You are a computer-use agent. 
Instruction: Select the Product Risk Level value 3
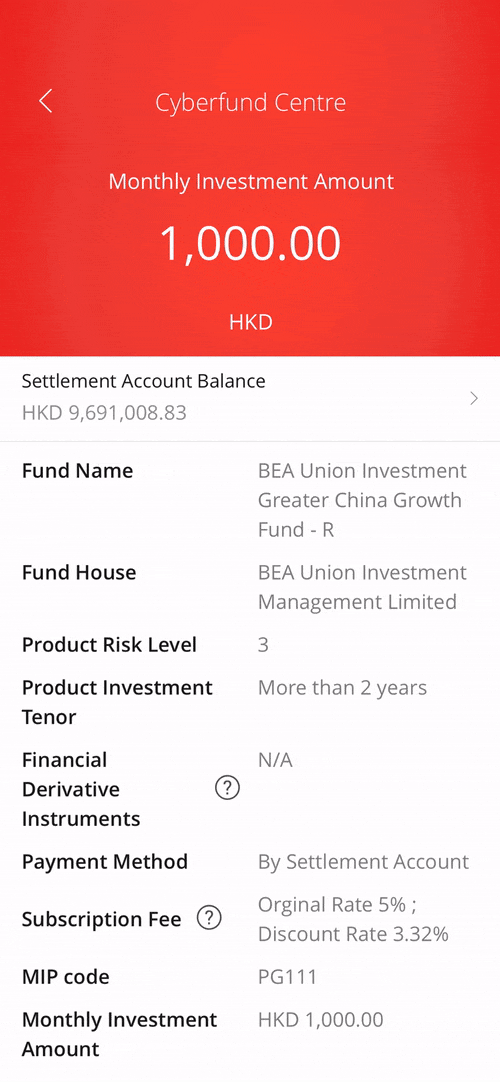point(263,645)
